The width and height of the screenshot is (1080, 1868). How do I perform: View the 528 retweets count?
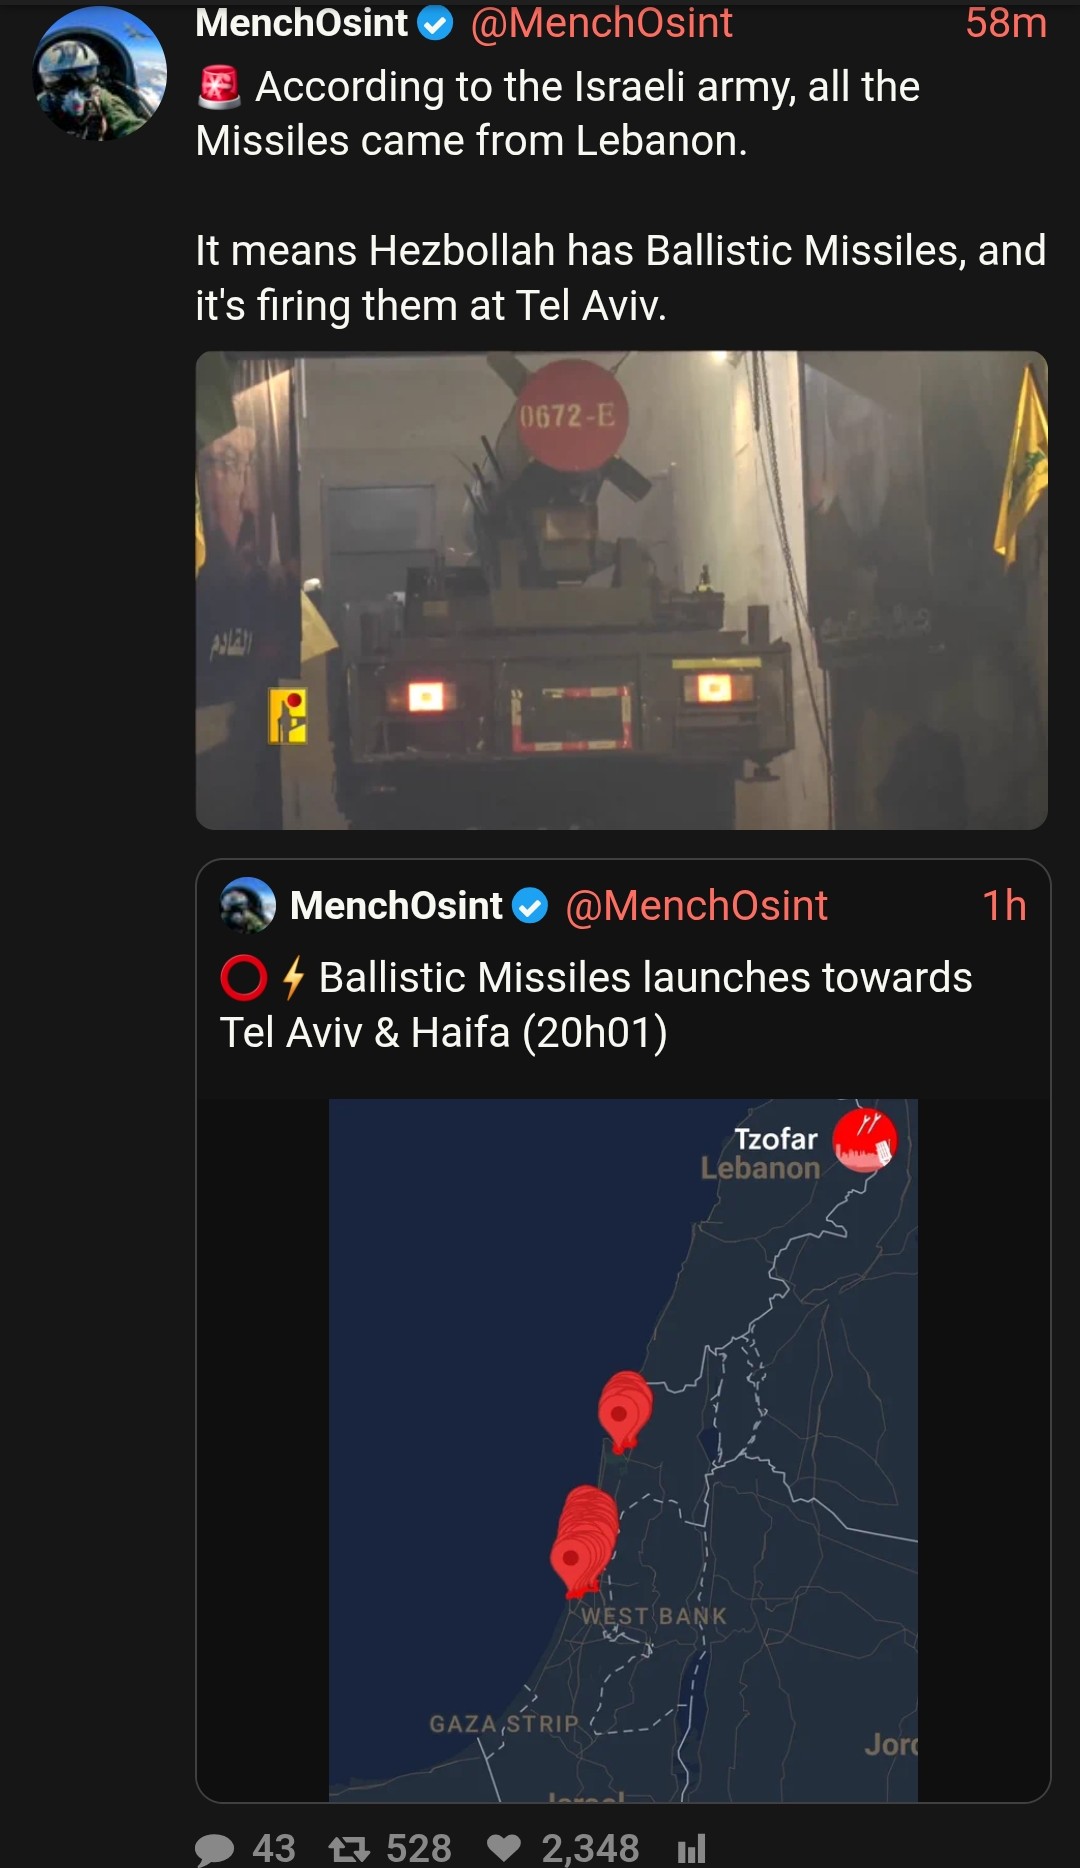point(419,1849)
